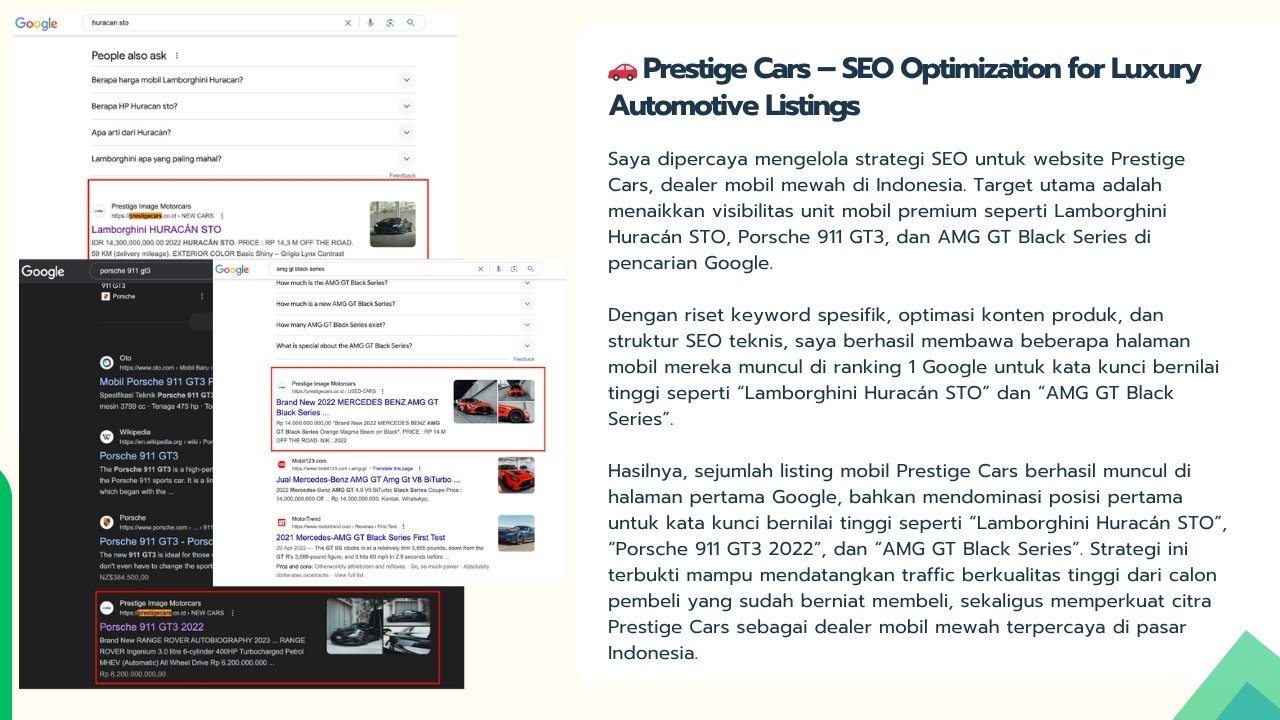Open the Huracán STO car thumbnail
Screen dimensions: 1280x720
[392, 225]
